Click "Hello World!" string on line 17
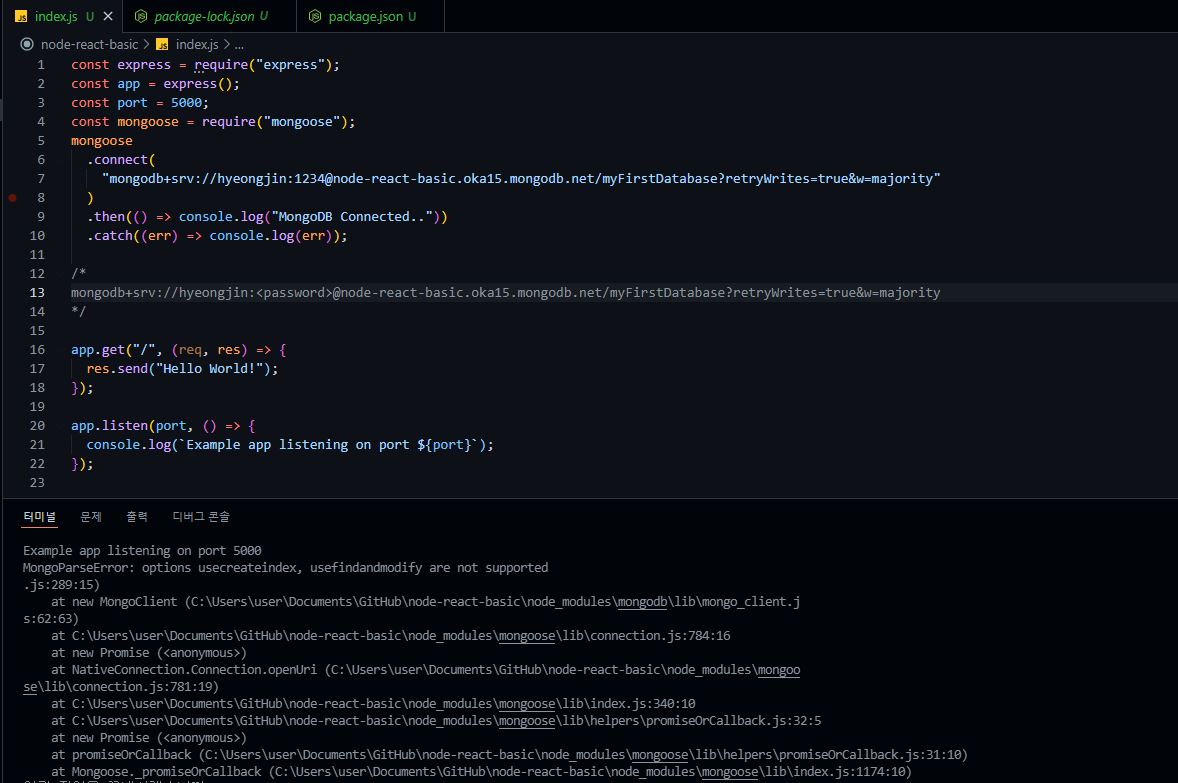This screenshot has height=783, width=1178. click(210, 368)
